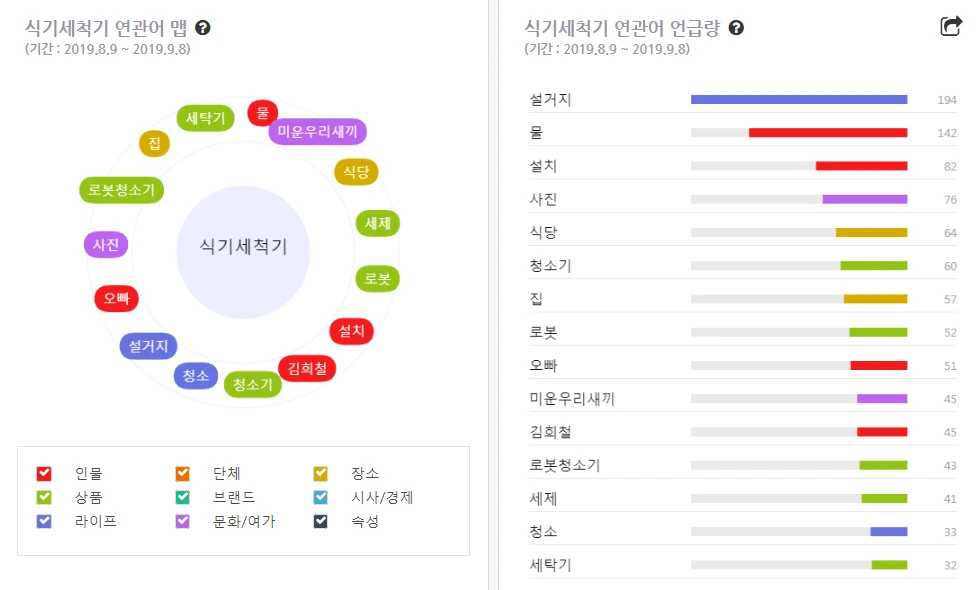Toggle the 단체 category checkbox

pyautogui.click(x=183, y=473)
